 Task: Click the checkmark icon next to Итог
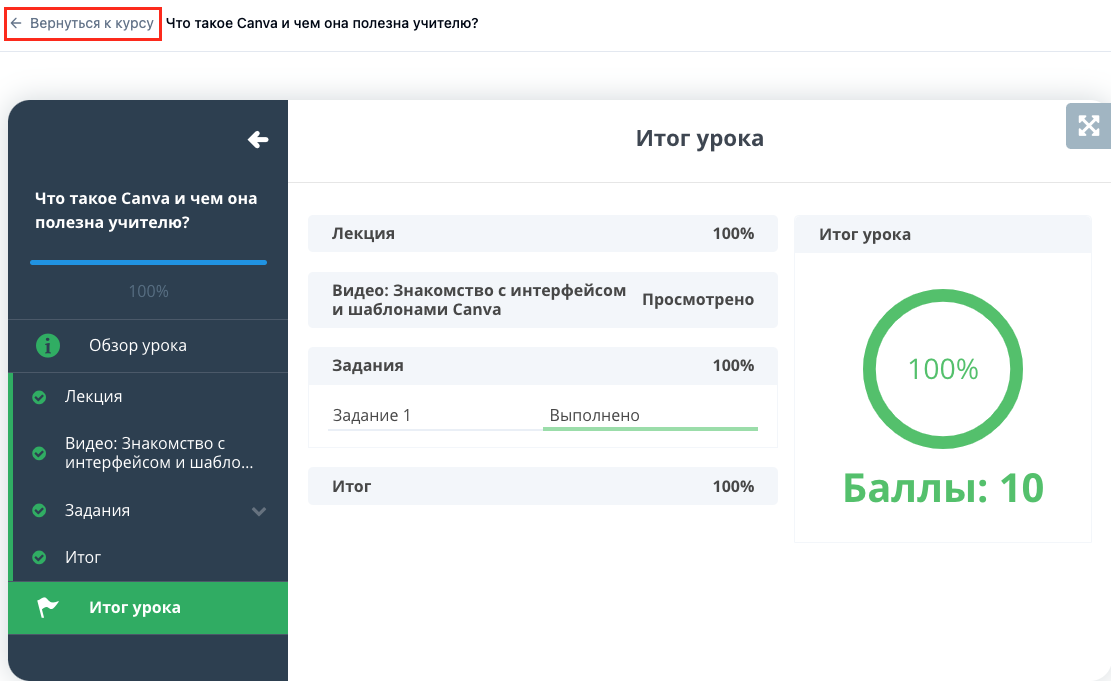[x=39, y=558]
